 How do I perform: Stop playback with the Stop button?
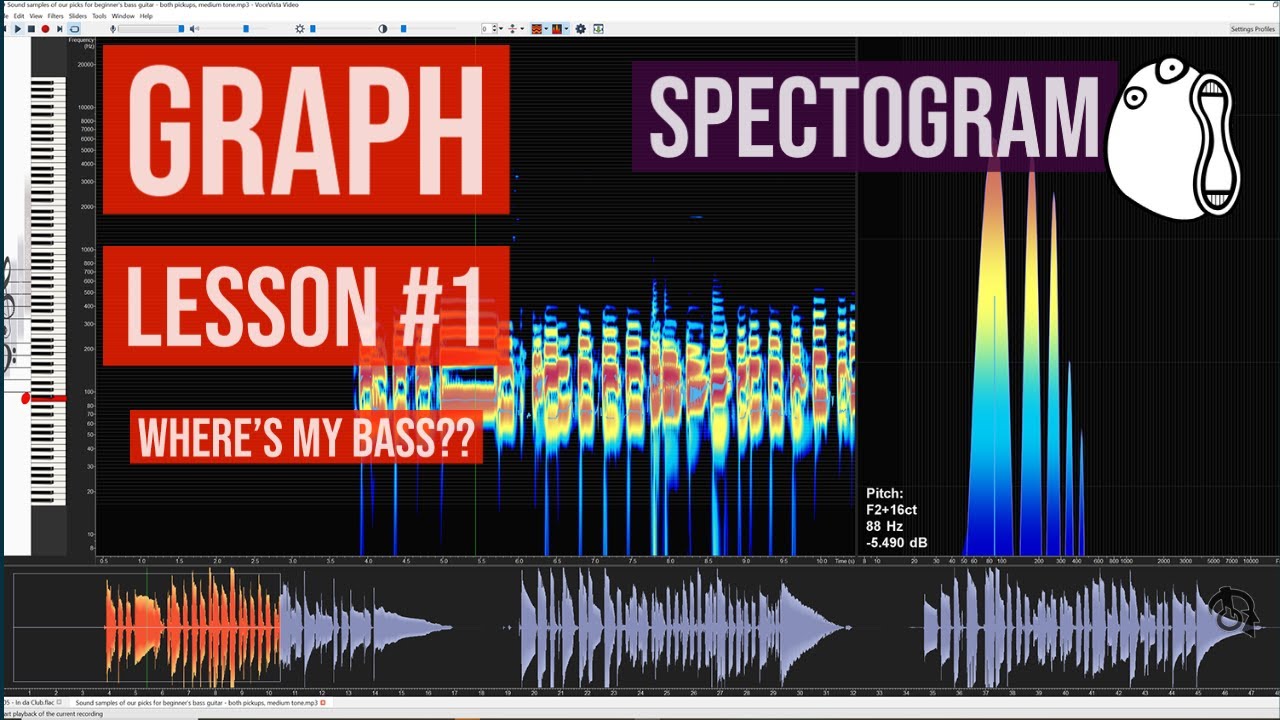31,29
